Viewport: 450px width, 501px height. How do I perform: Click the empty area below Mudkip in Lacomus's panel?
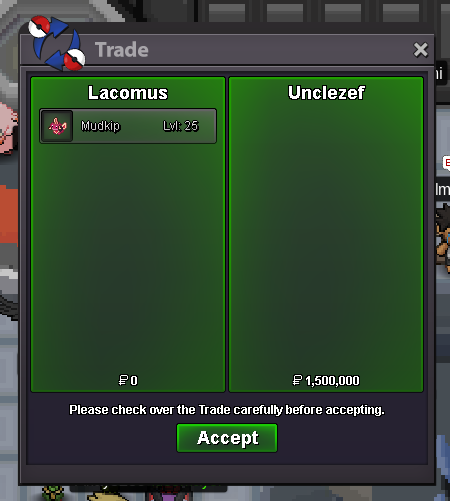pos(128,257)
